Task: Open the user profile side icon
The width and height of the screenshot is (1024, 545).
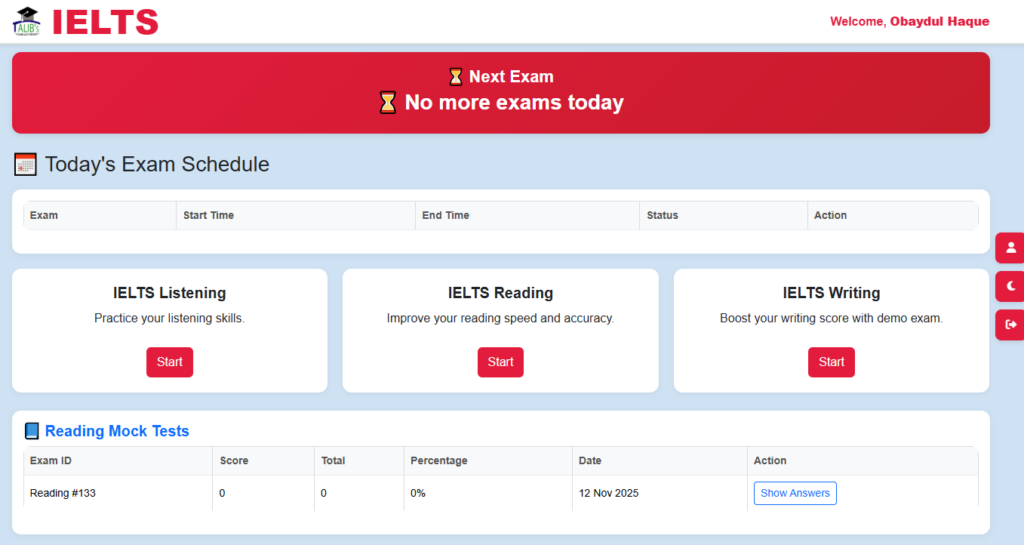Action: pos(1010,248)
